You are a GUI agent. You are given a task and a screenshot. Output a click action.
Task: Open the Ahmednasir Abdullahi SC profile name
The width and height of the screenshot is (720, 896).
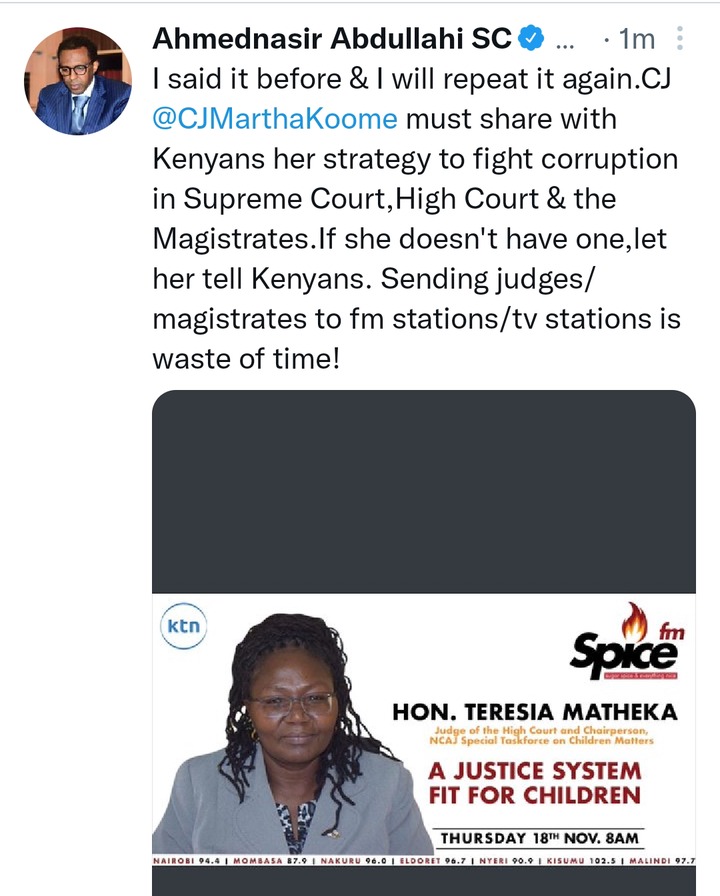pyautogui.click(x=332, y=38)
